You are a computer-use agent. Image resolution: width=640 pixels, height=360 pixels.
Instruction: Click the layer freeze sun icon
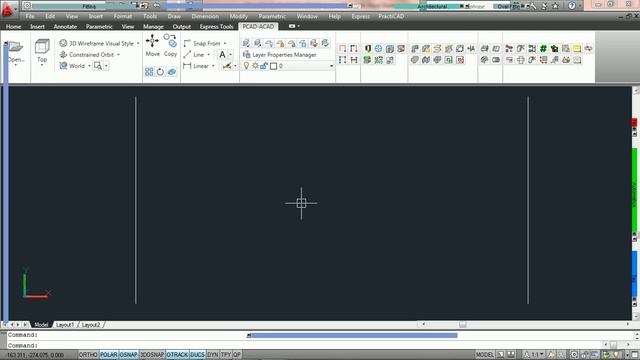(x=255, y=66)
